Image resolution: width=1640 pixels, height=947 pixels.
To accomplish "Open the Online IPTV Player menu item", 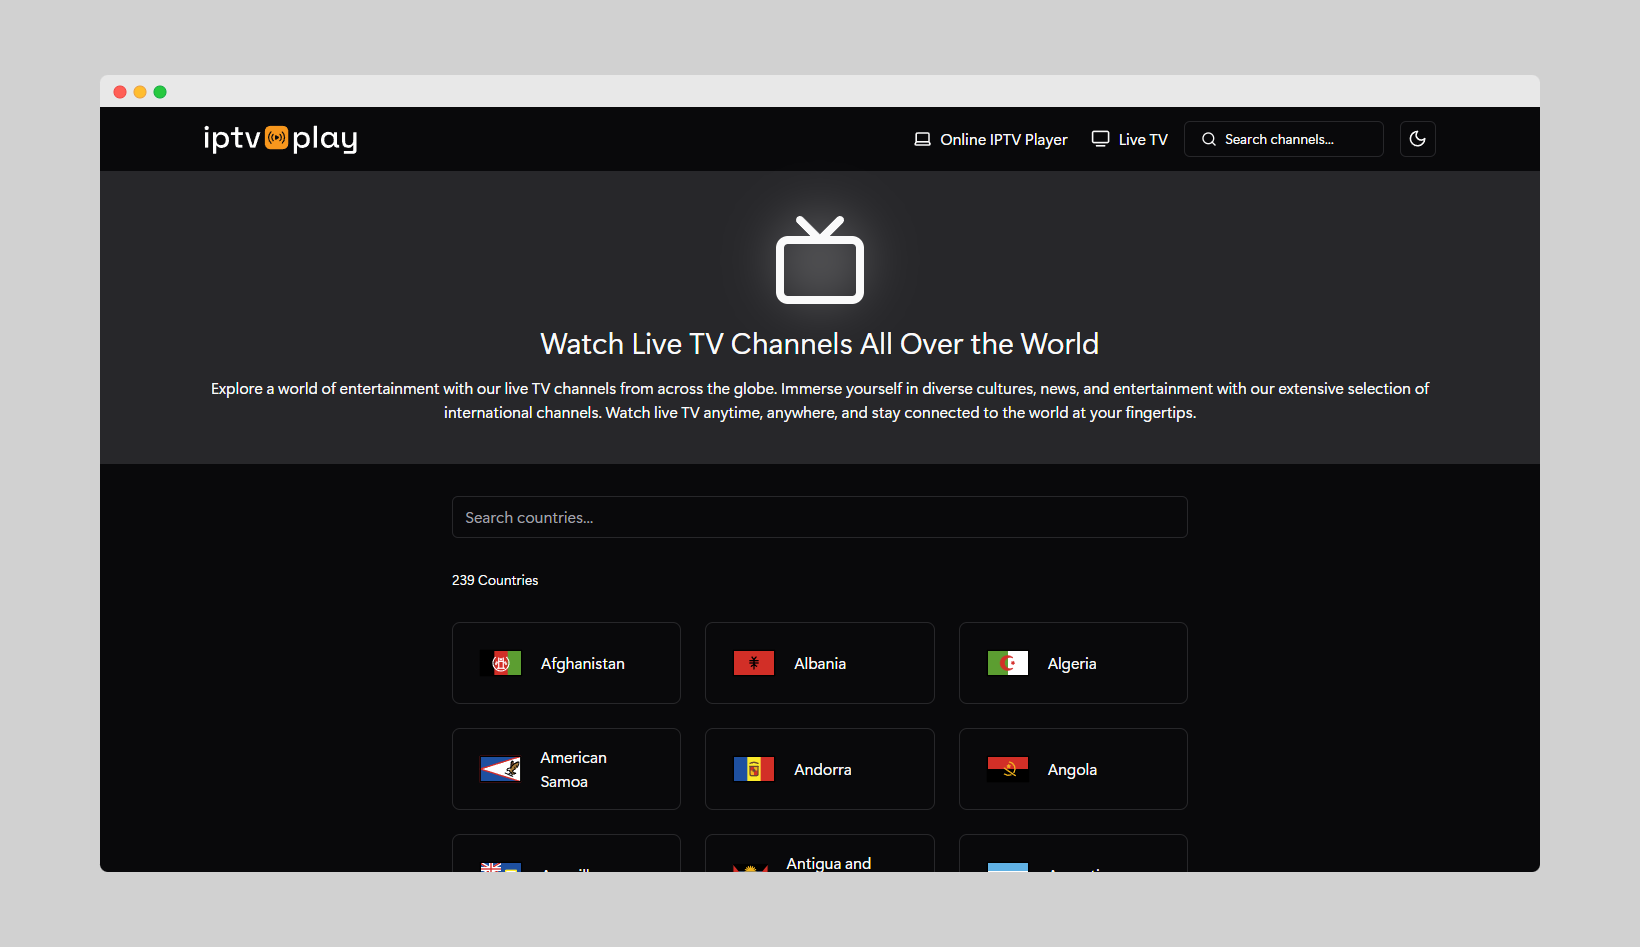I will coord(1002,139).
